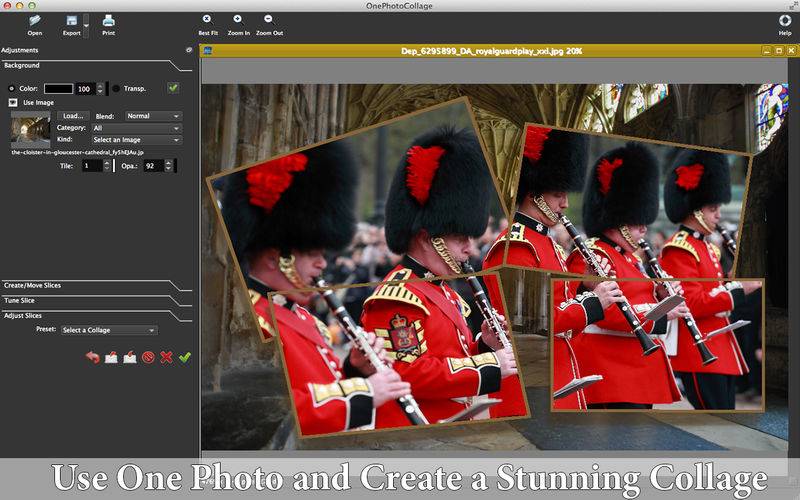Click the Tile value field showing 1
Viewport: 800px width, 500px height.
point(92,166)
